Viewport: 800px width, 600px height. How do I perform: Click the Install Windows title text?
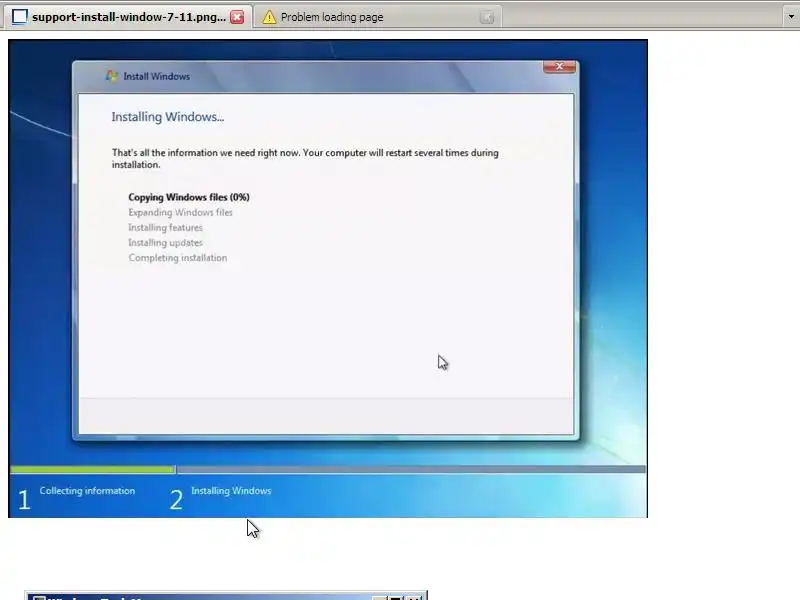[x=157, y=77]
